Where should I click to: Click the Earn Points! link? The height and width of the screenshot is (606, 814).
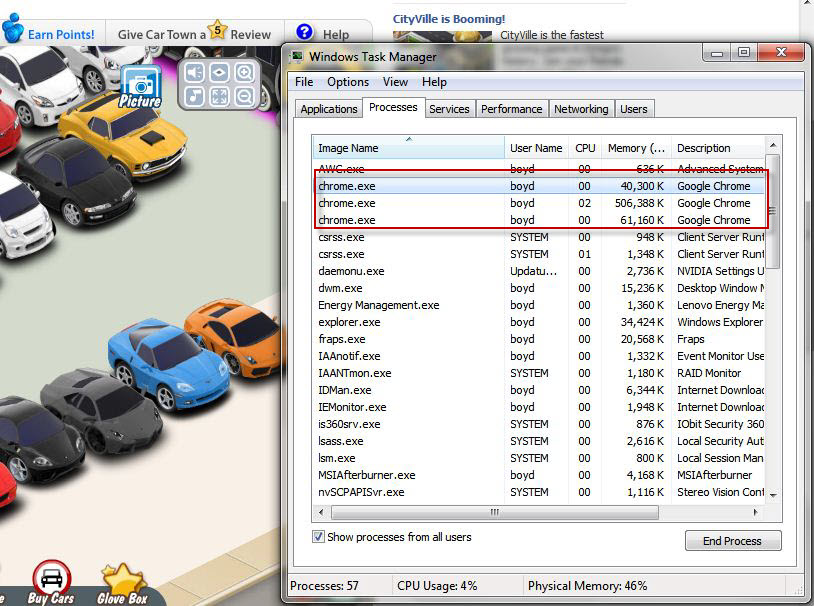pos(61,35)
